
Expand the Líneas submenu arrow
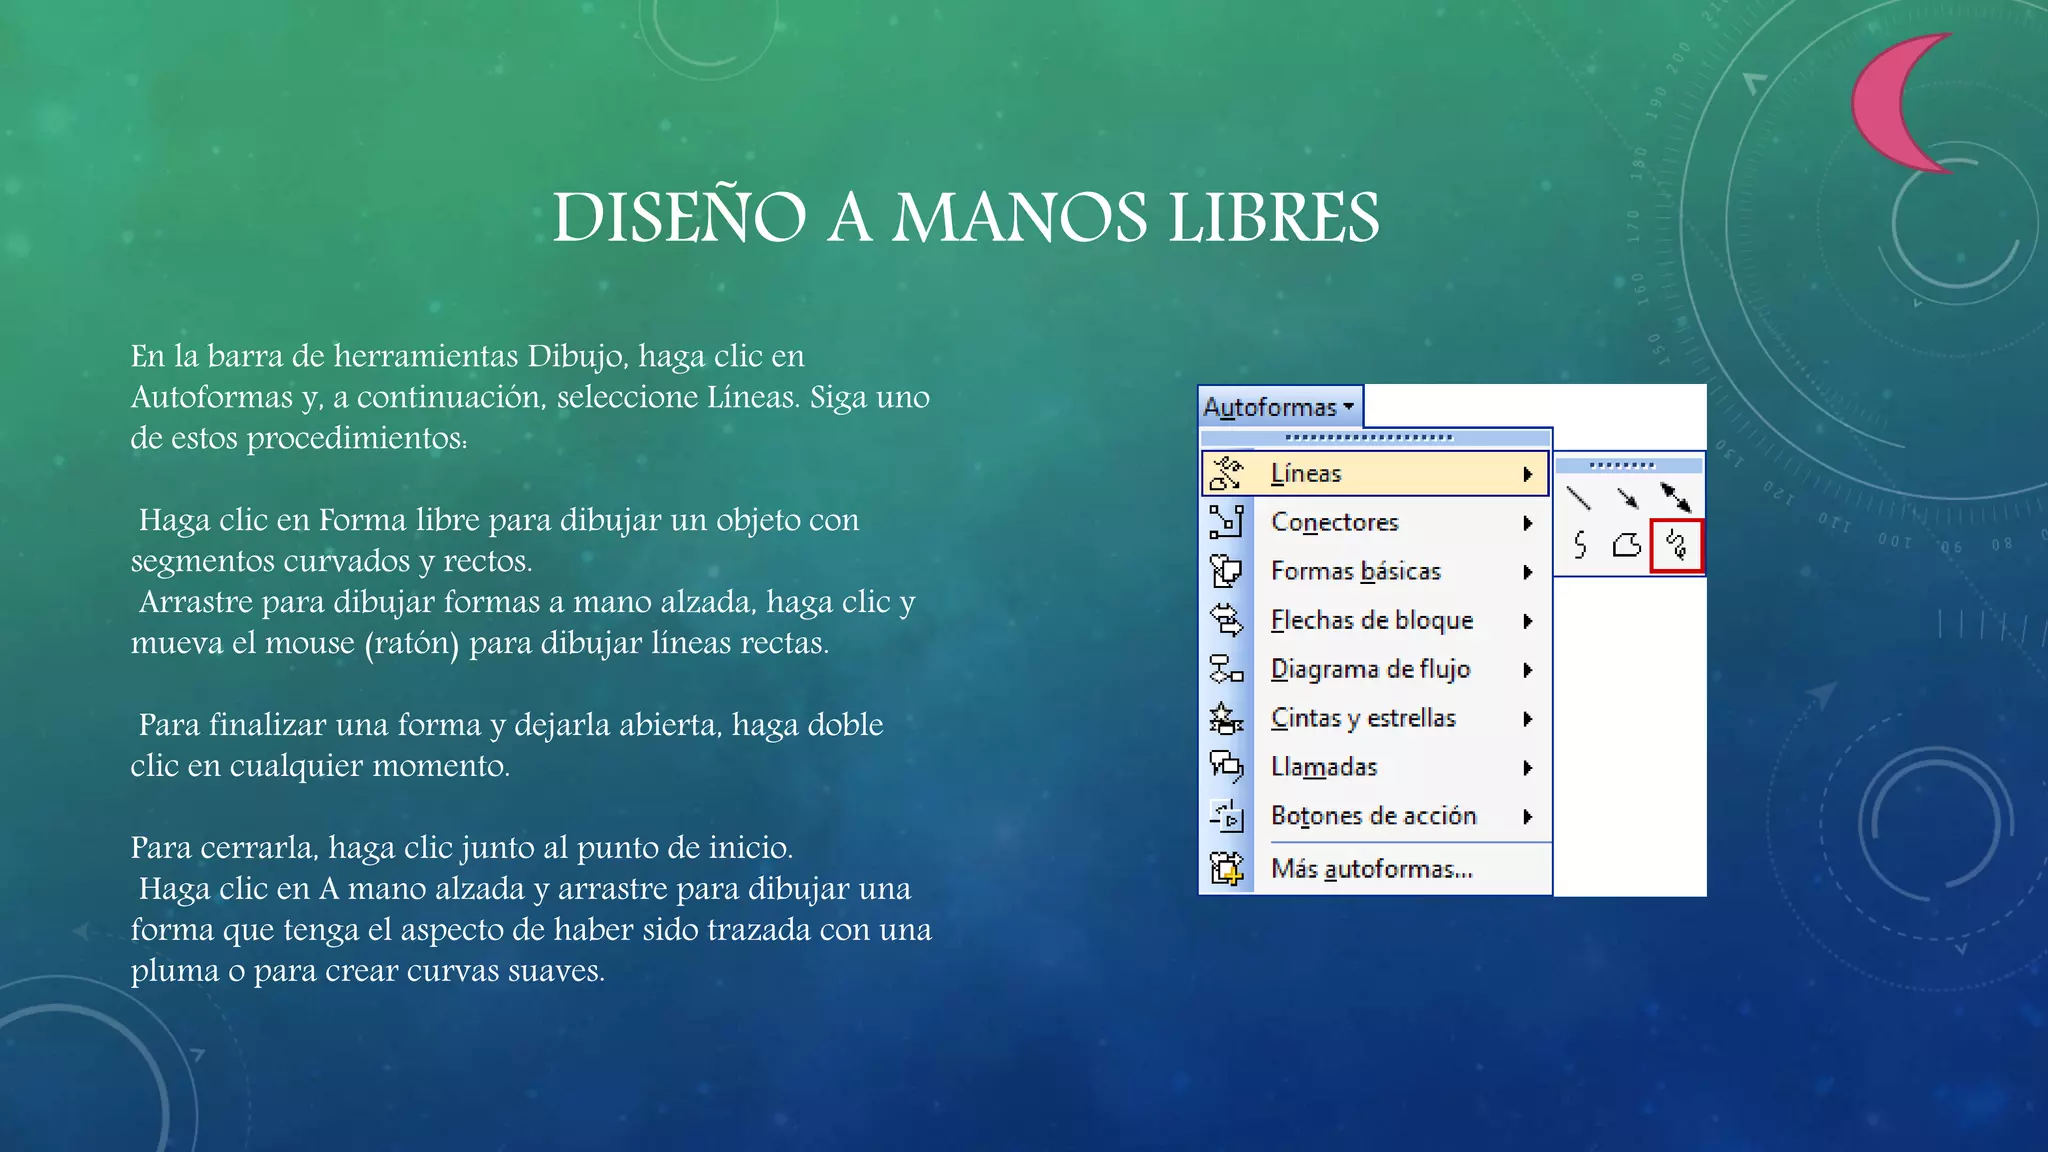[1528, 474]
